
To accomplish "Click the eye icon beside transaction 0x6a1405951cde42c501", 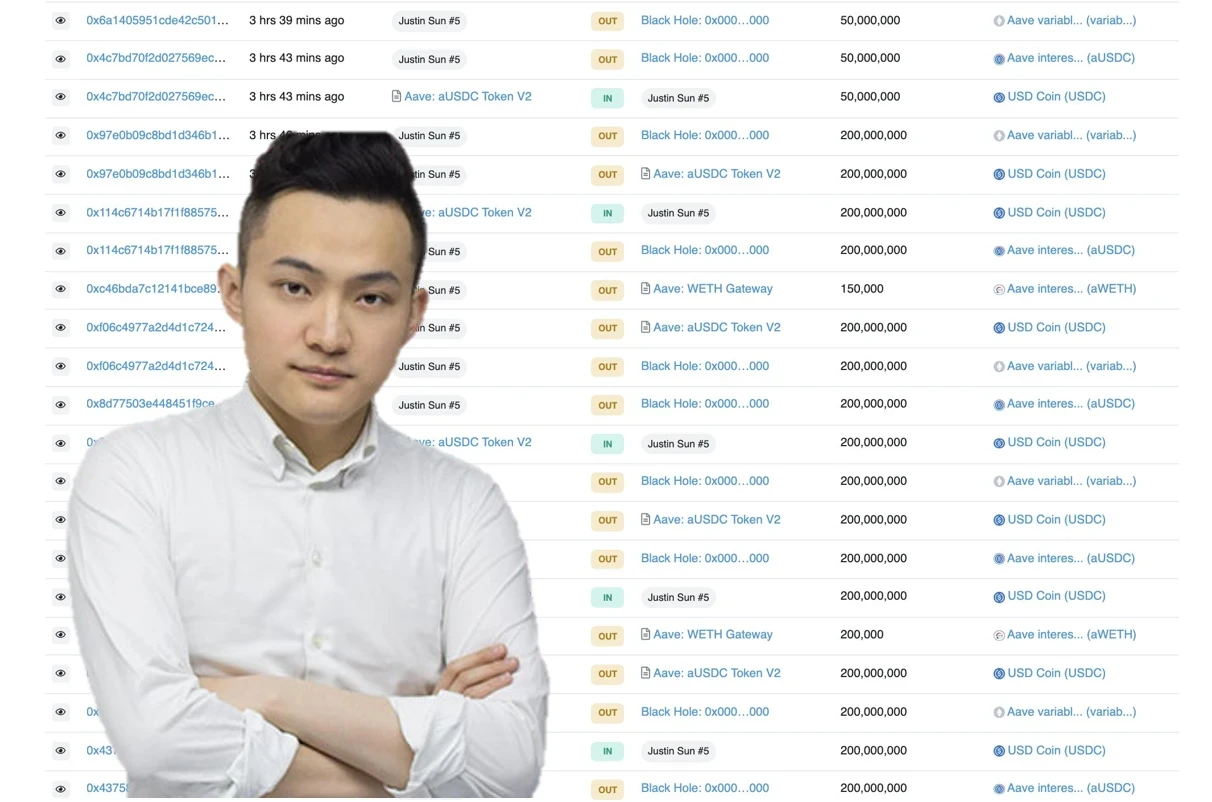I will pos(61,21).
